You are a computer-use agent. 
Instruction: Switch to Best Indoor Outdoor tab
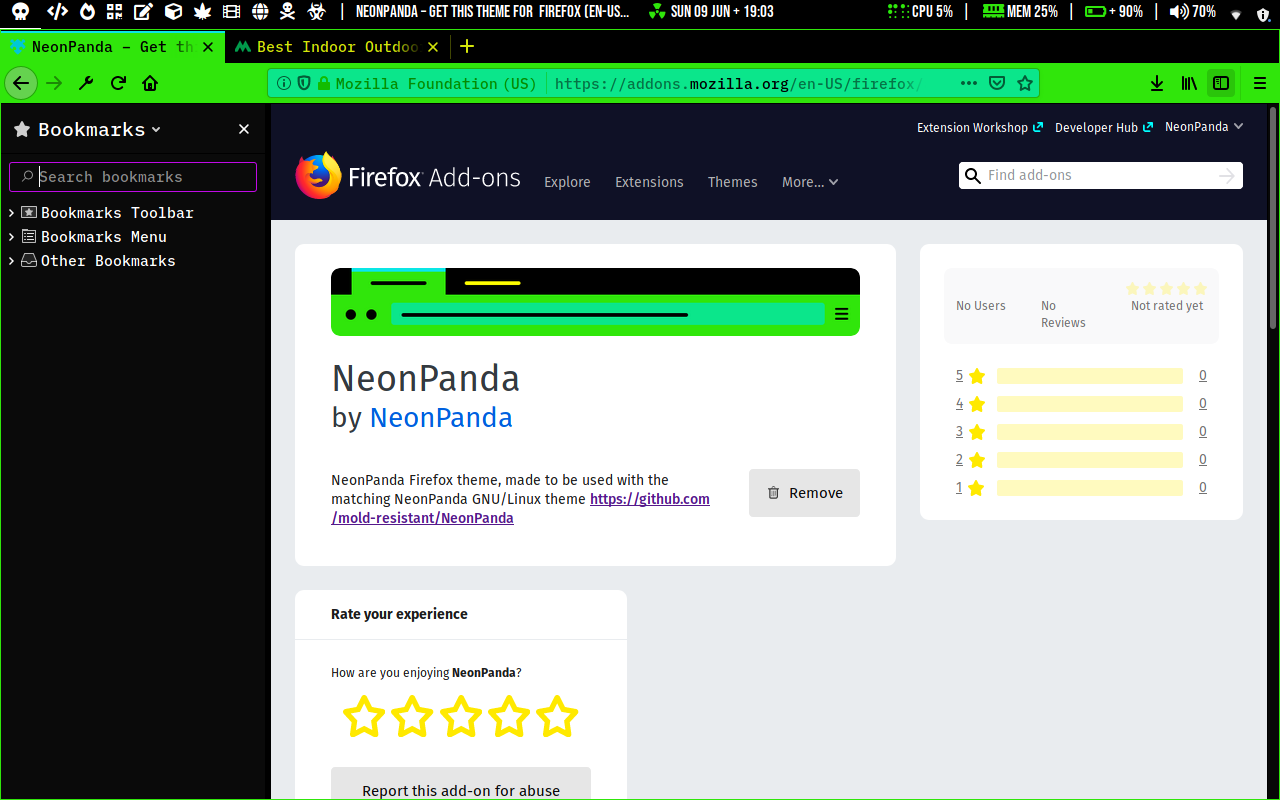click(x=337, y=47)
